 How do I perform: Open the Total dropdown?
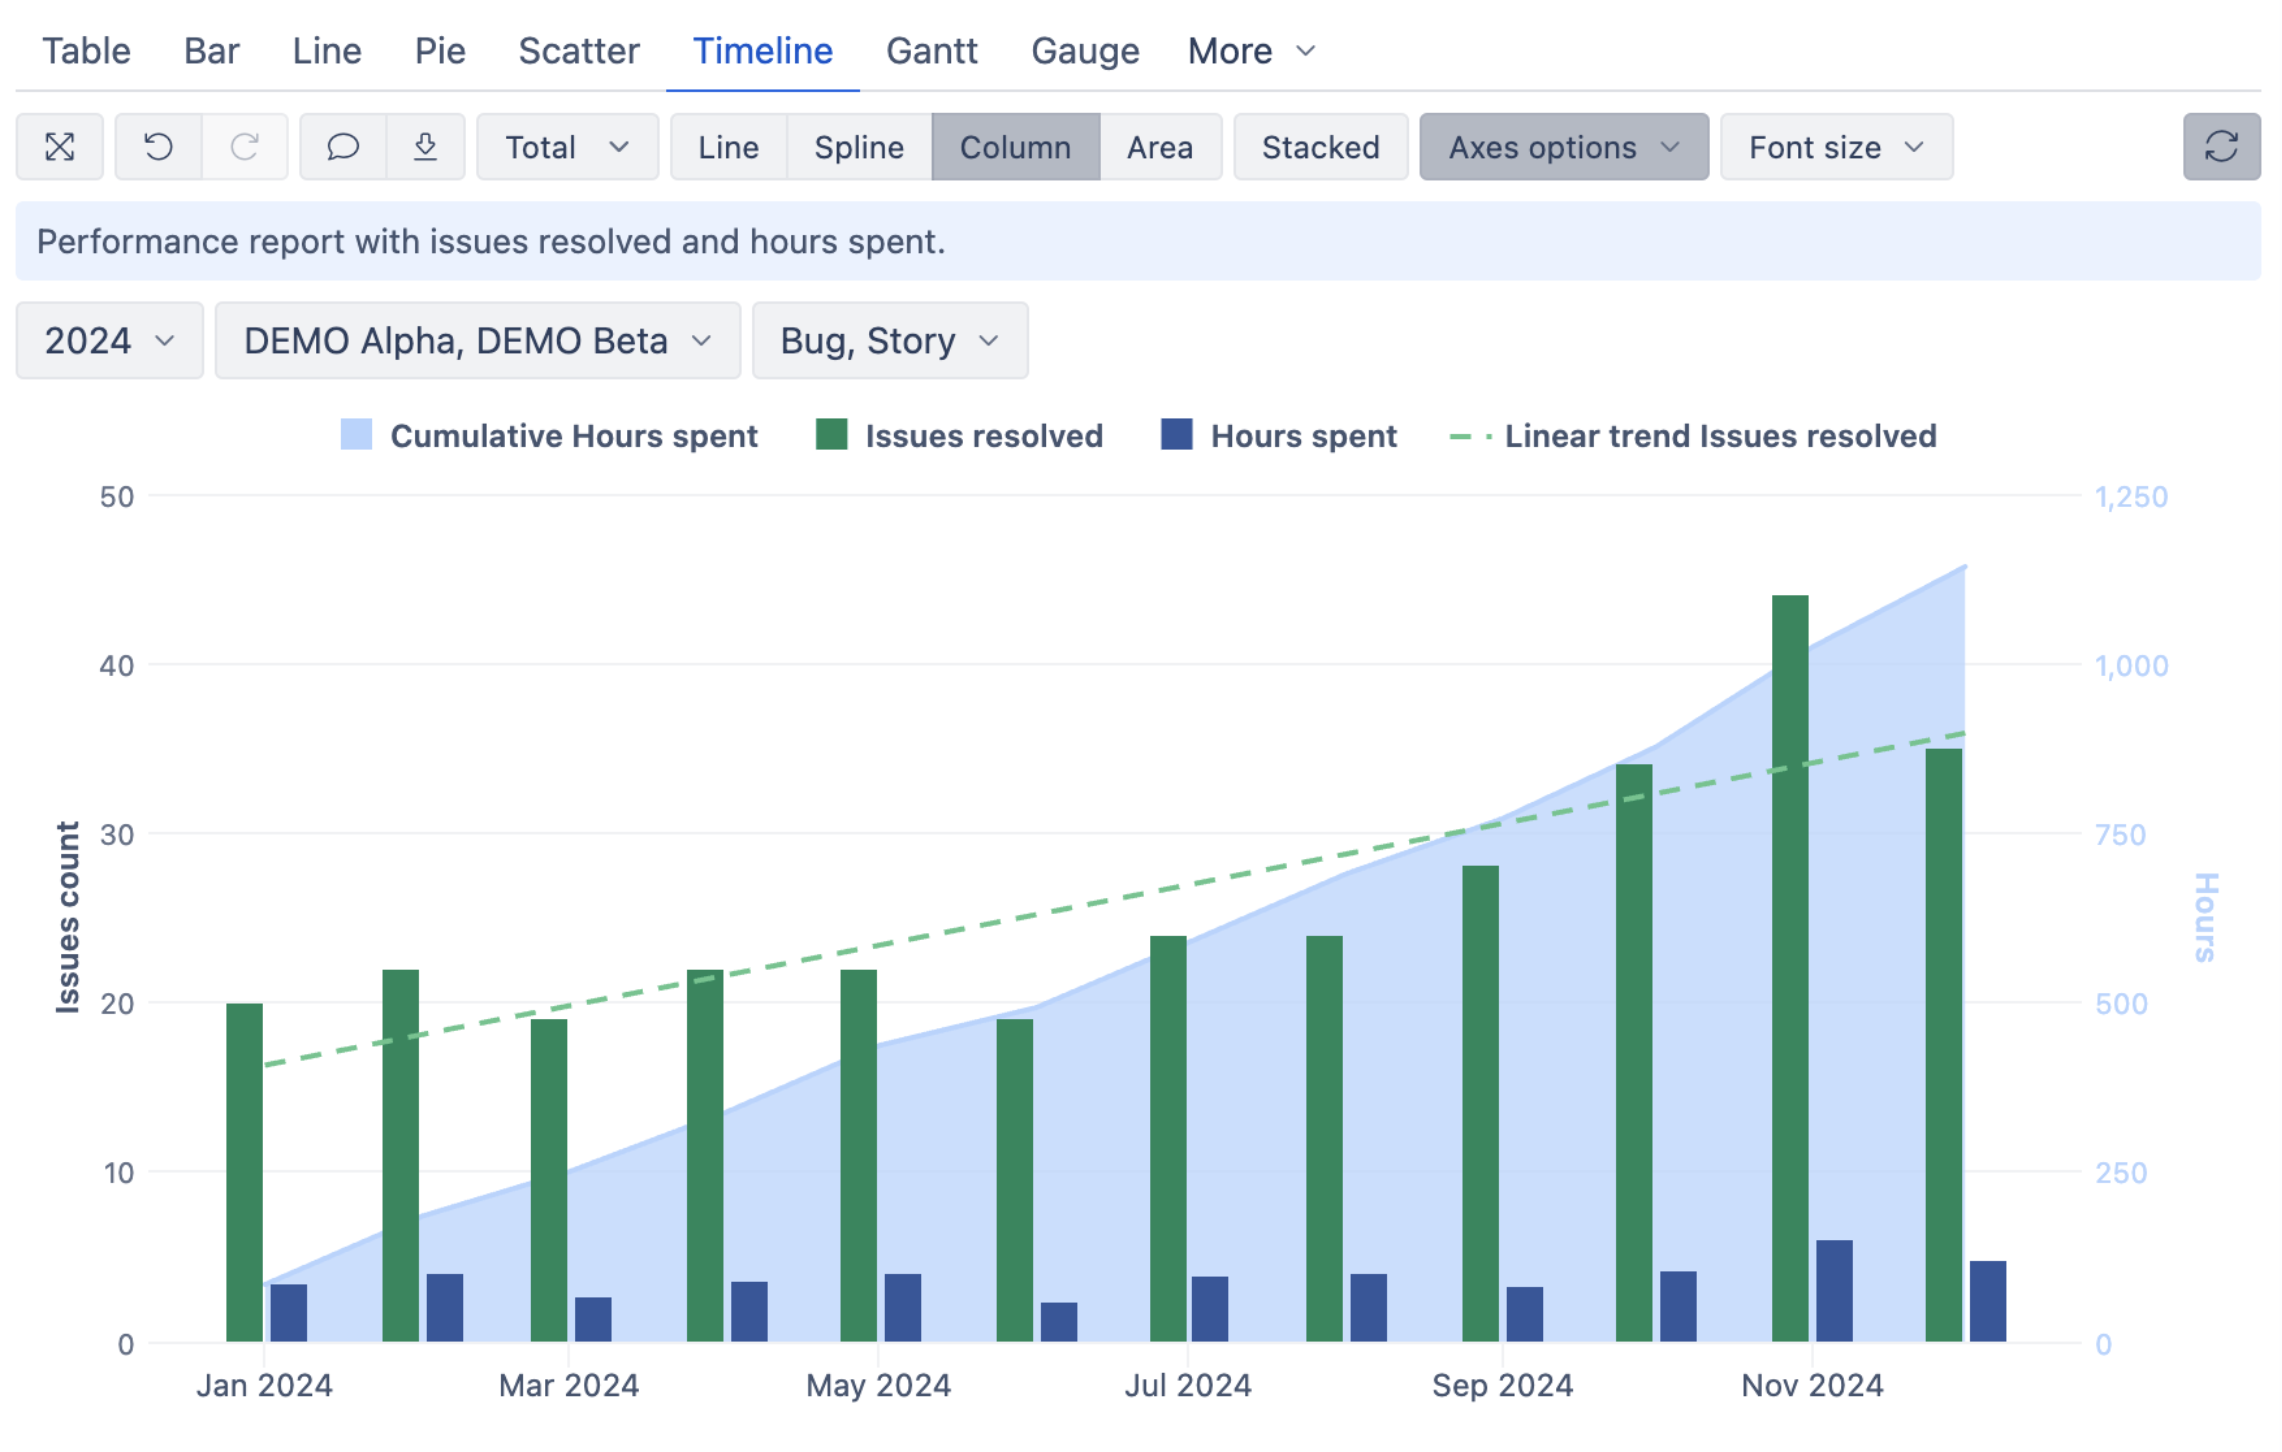tap(566, 147)
